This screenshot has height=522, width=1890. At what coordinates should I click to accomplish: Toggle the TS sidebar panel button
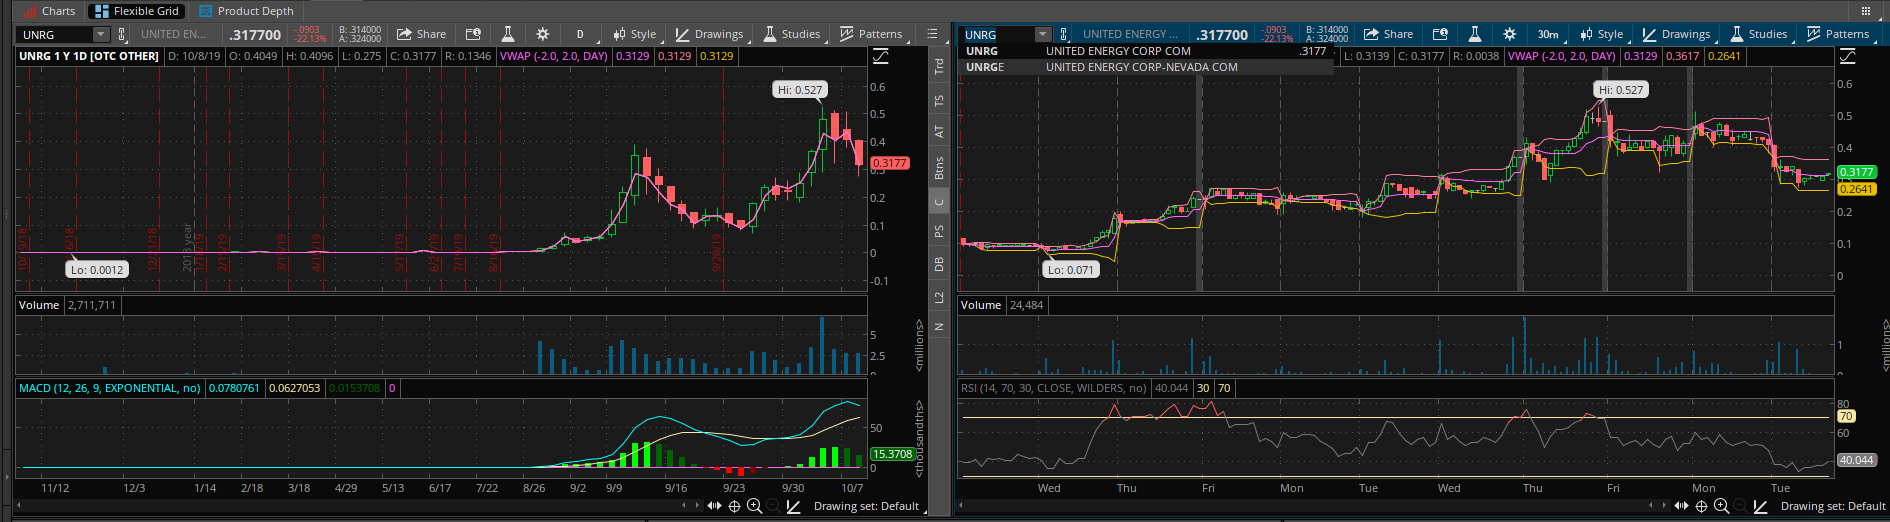click(x=938, y=101)
